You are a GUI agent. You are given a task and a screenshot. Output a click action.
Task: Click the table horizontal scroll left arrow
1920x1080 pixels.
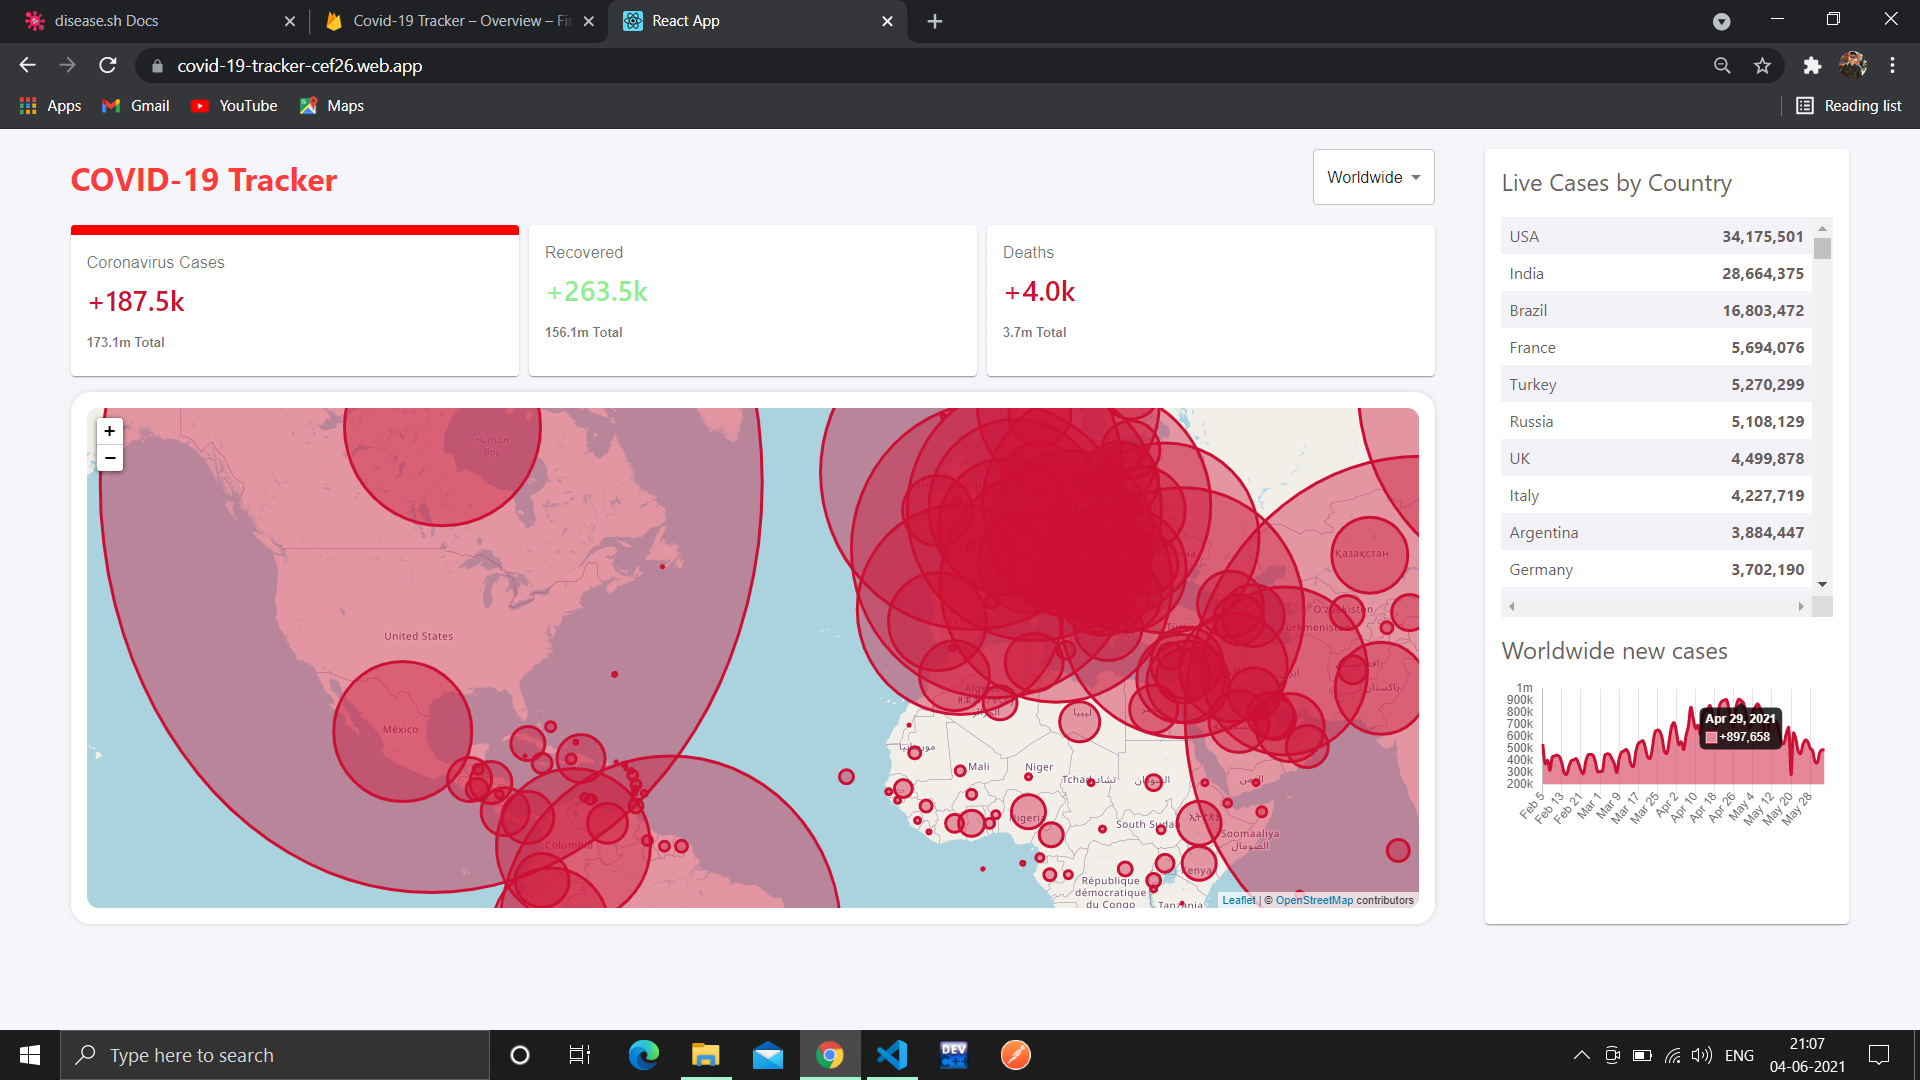(x=1512, y=607)
